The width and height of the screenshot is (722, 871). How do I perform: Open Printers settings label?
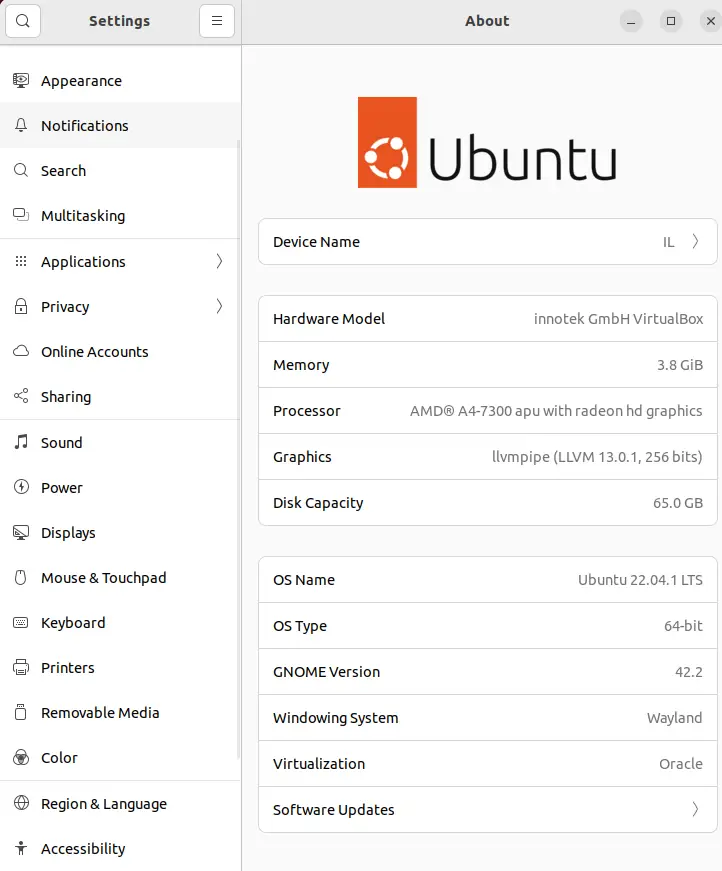click(x=68, y=668)
